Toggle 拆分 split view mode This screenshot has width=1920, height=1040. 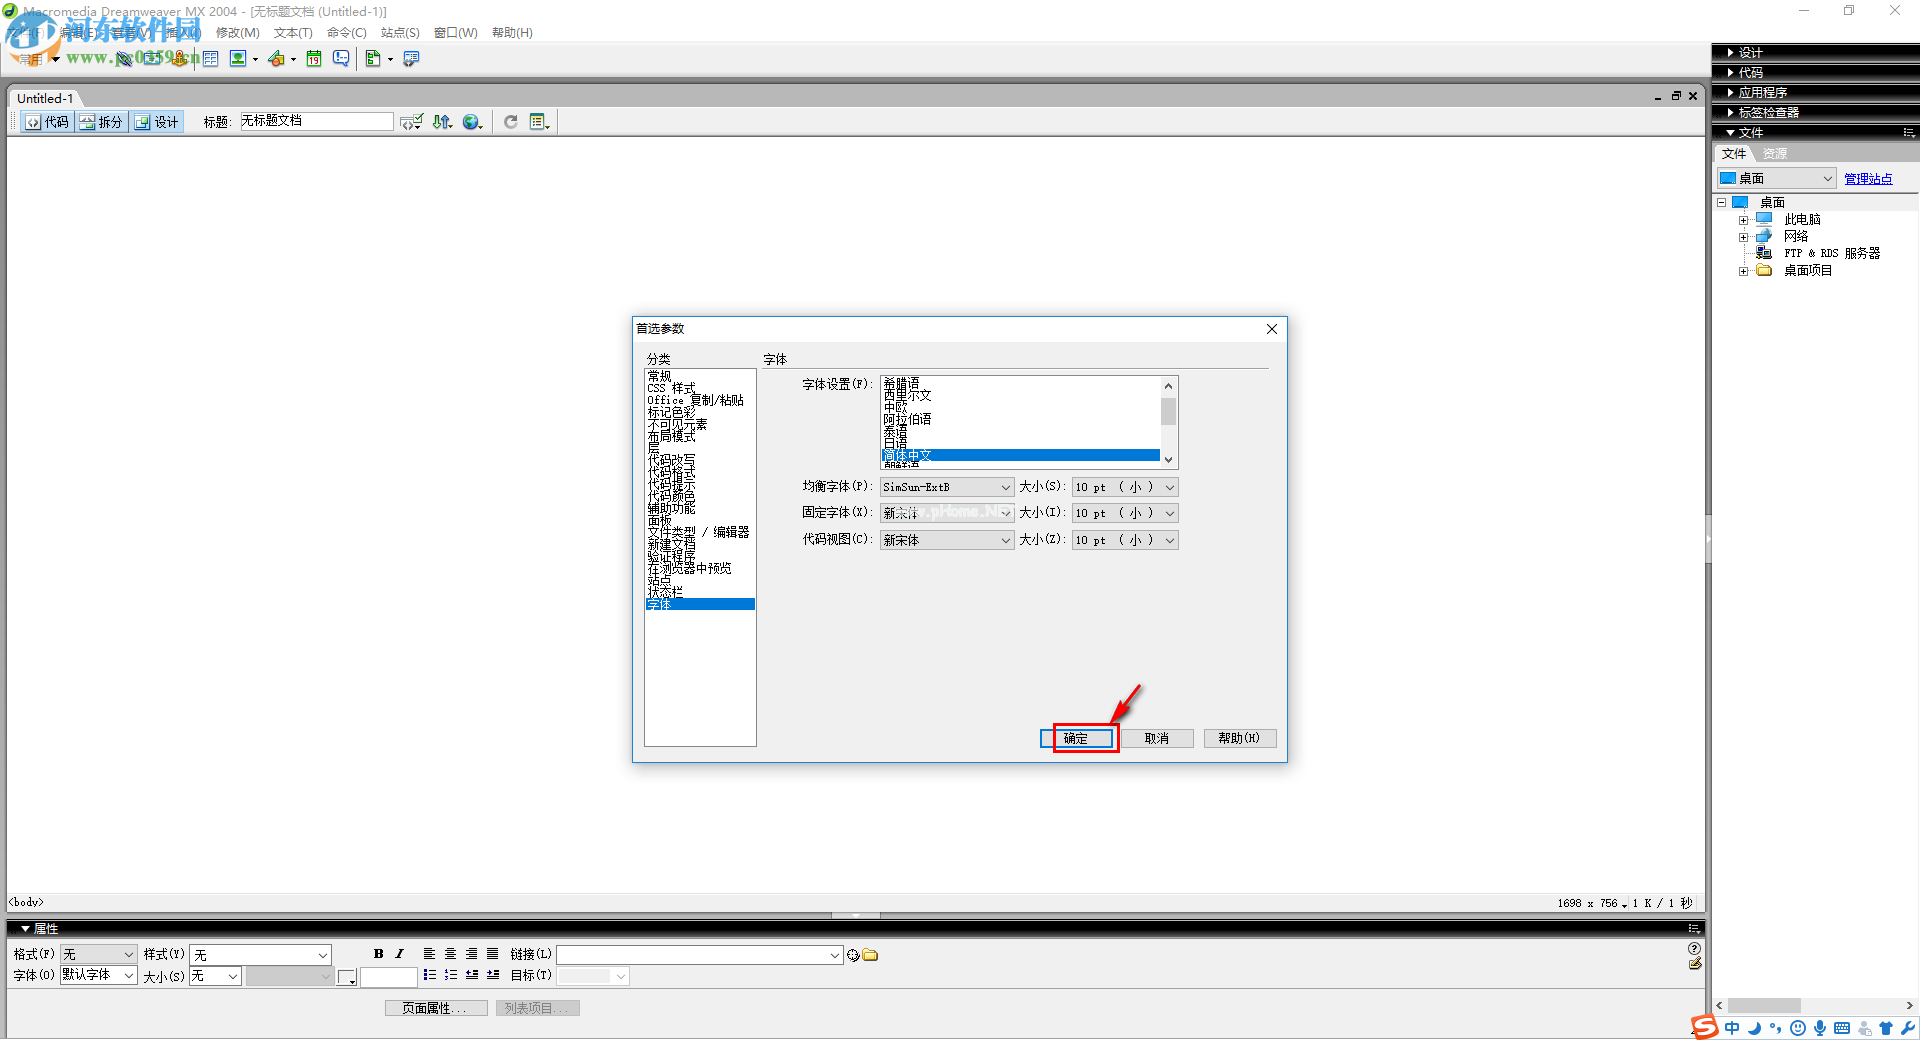101,121
